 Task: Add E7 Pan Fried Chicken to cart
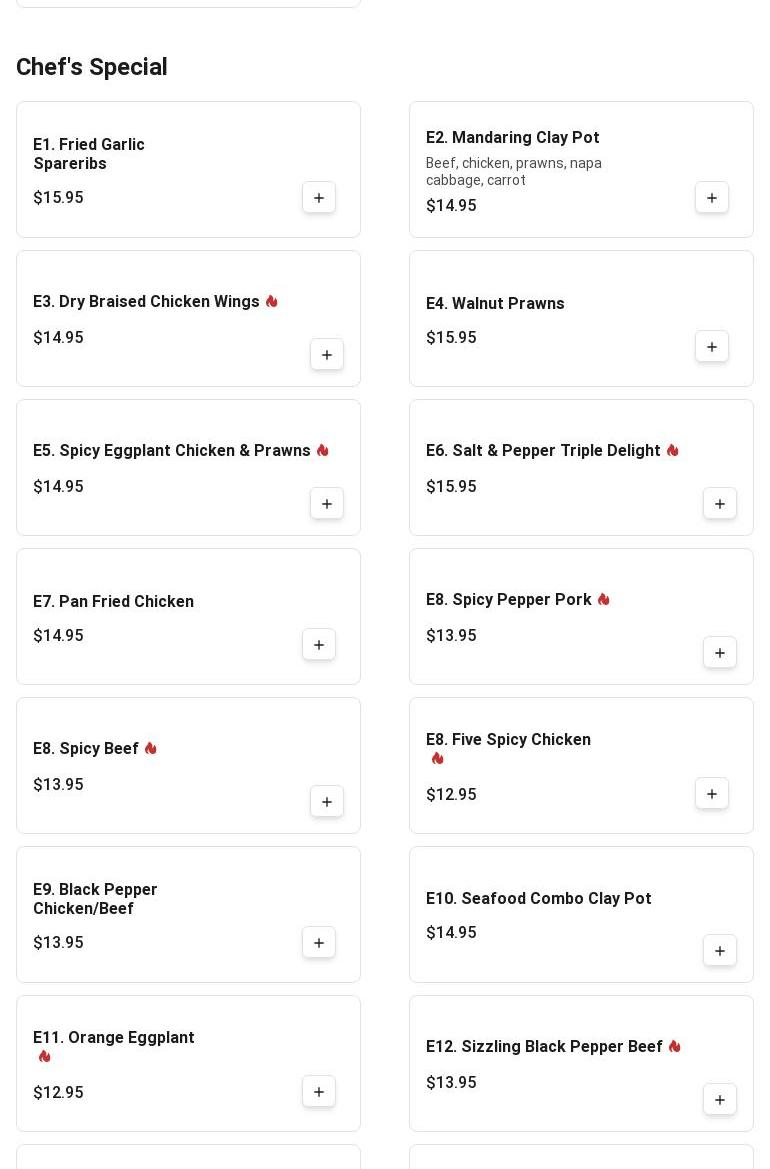coord(319,645)
